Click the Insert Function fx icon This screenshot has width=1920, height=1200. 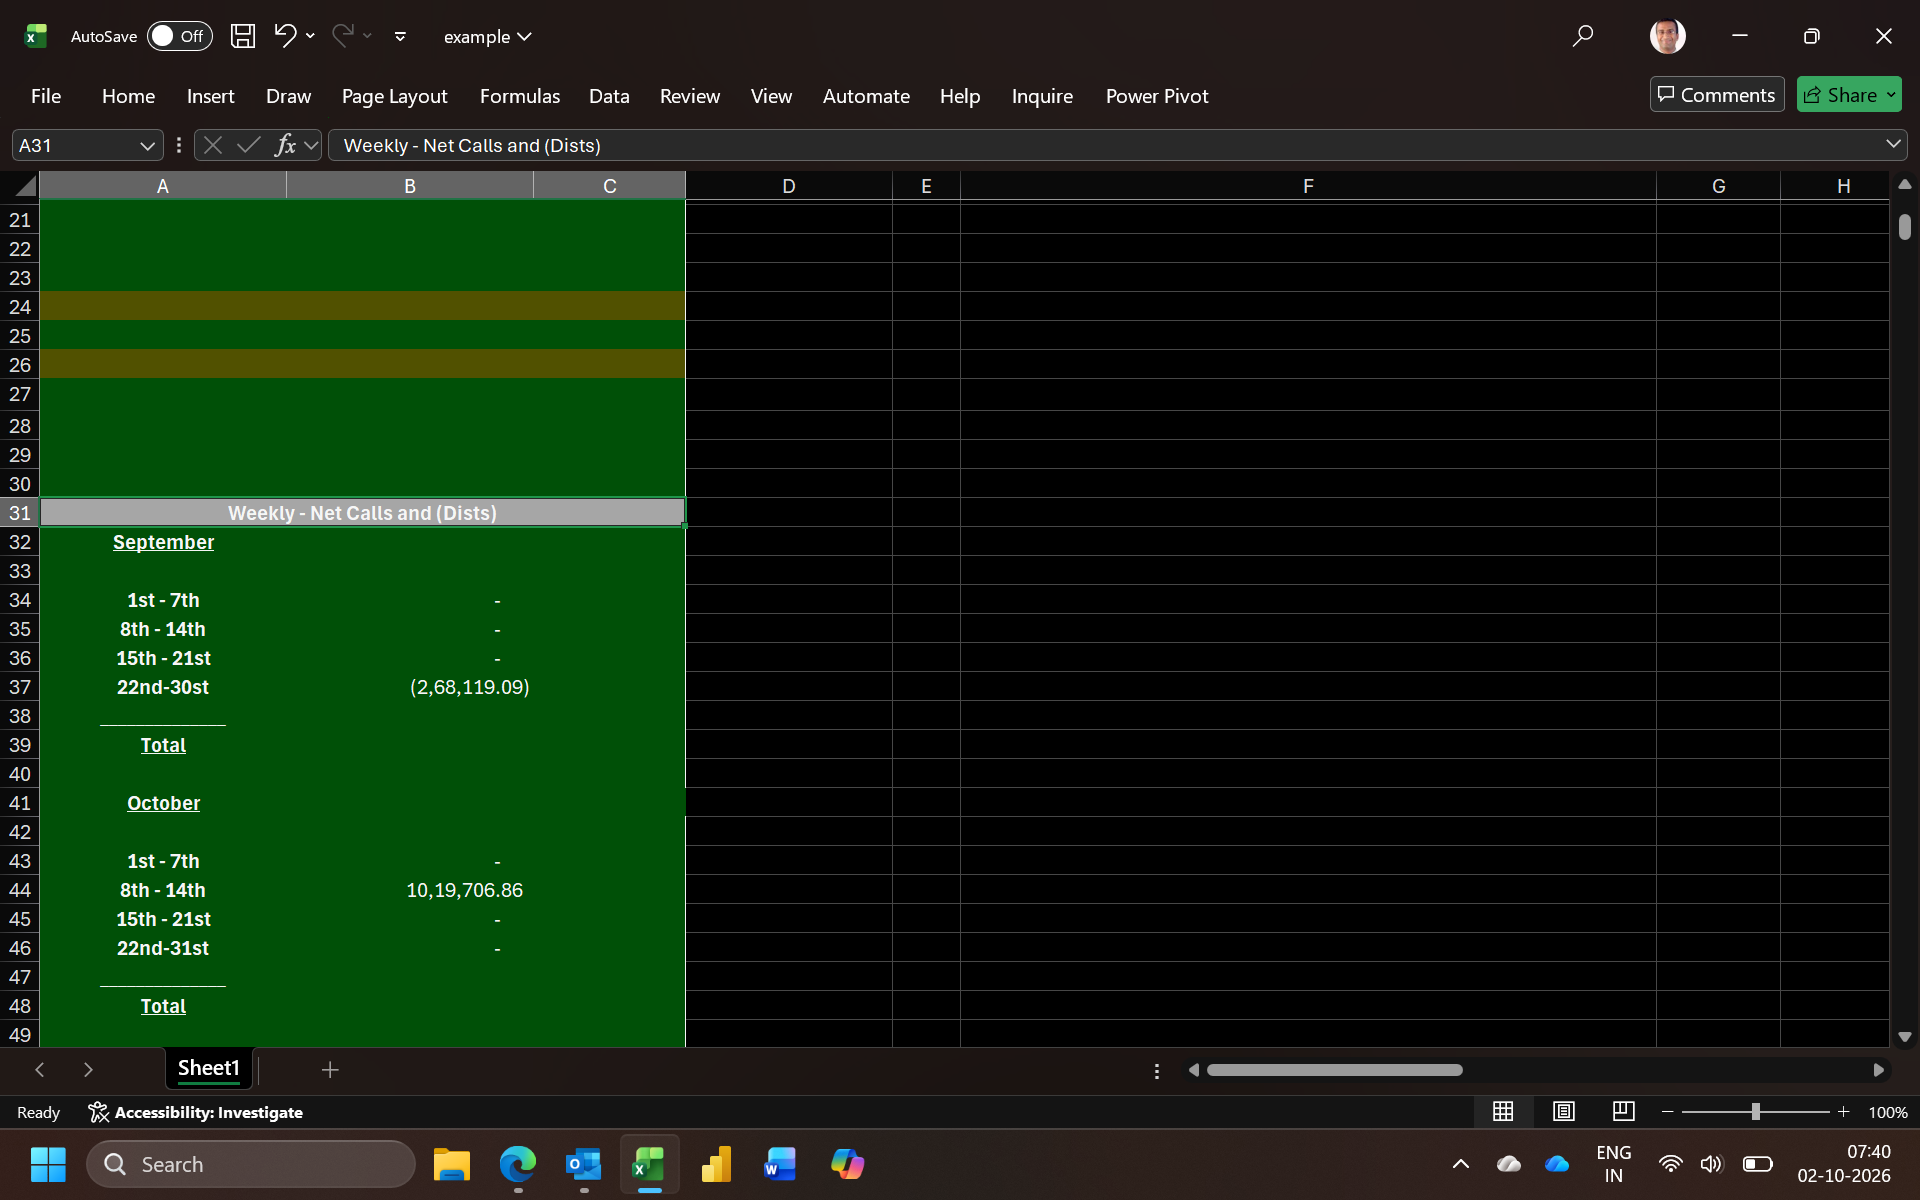pos(285,145)
